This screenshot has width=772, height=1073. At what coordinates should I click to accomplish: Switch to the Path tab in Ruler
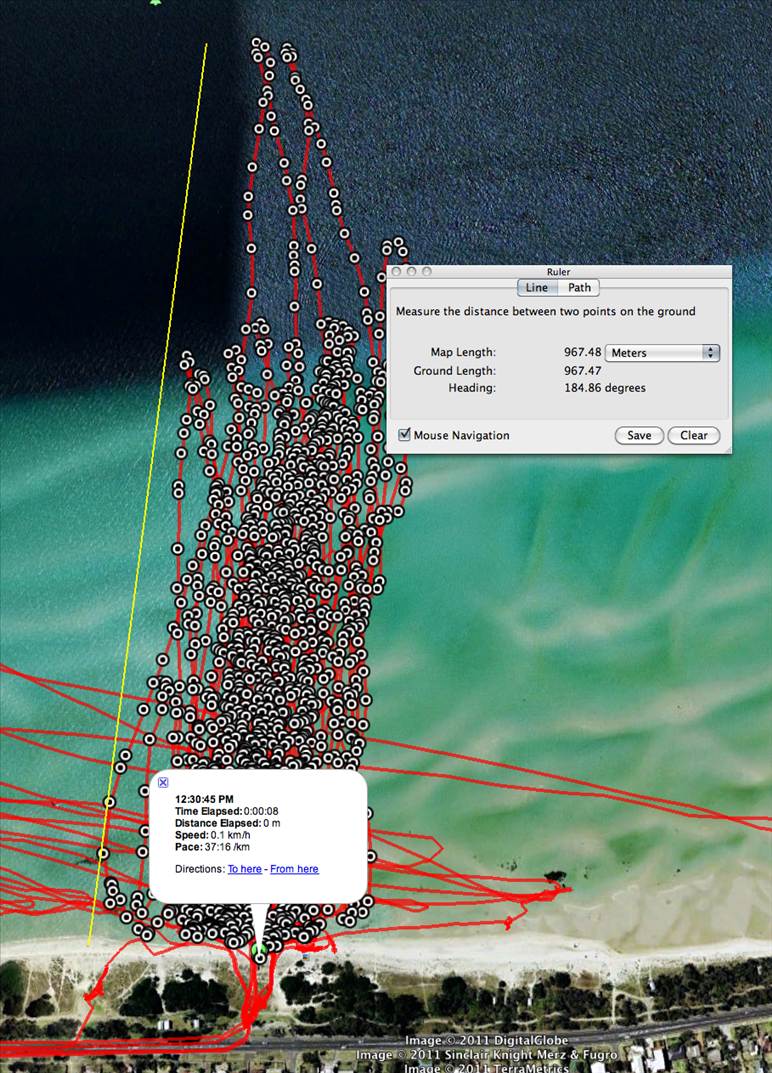pos(579,288)
